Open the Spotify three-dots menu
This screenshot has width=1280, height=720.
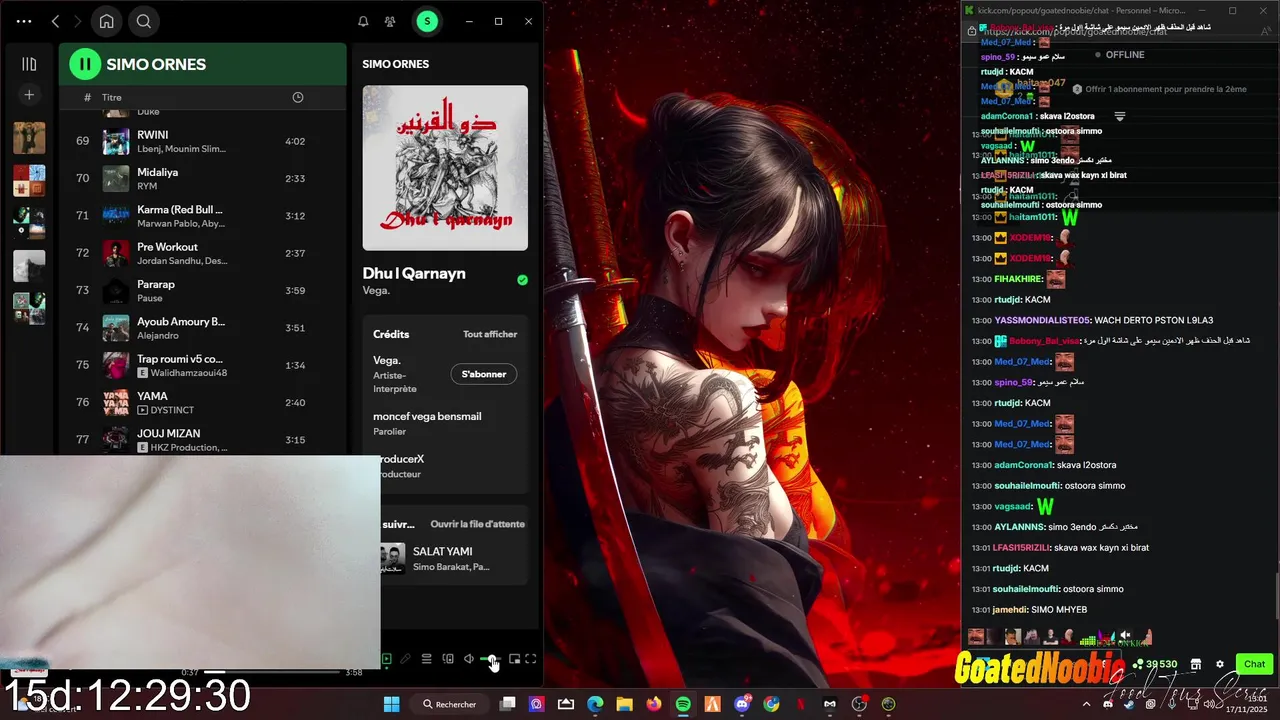point(24,21)
